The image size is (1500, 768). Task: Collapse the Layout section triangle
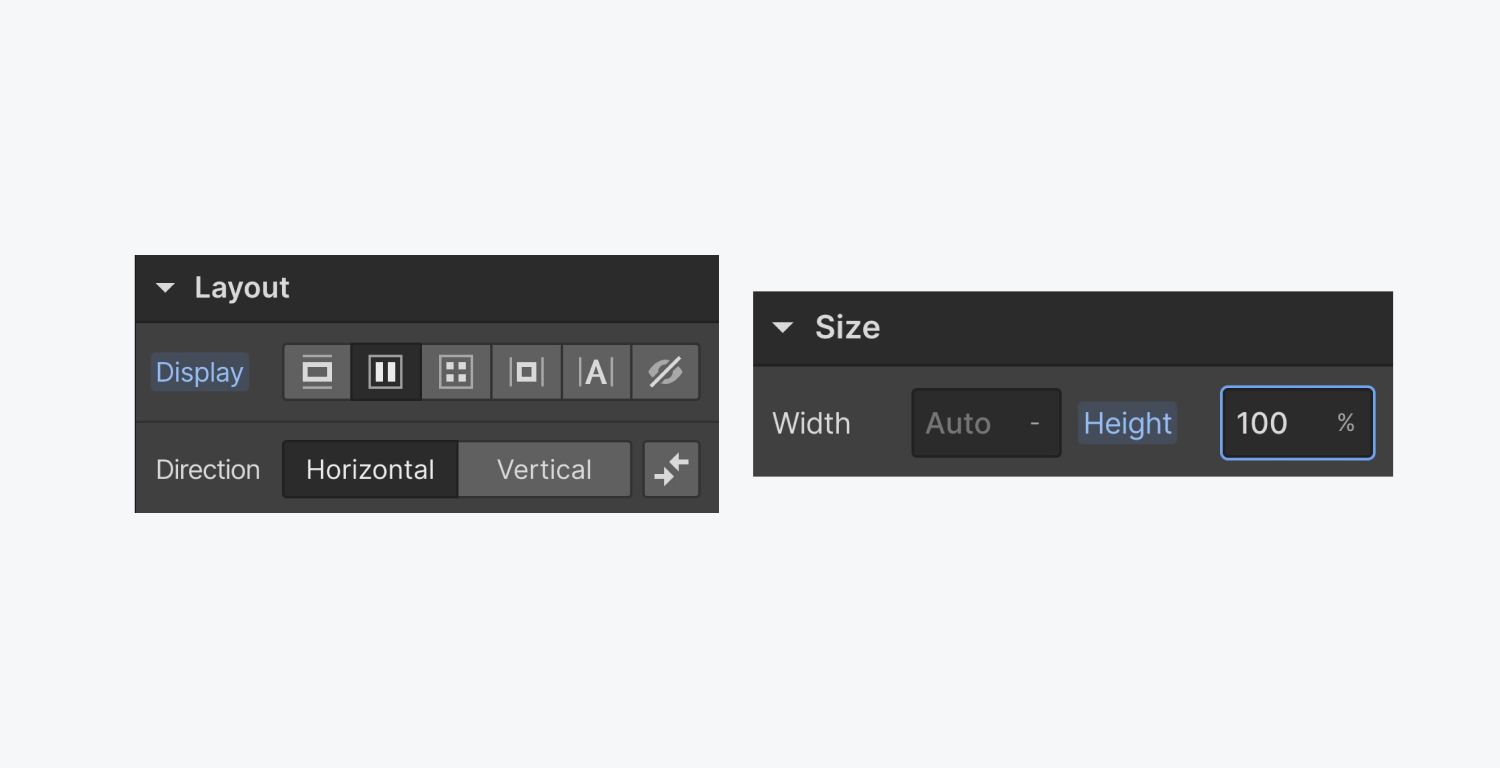[165, 288]
